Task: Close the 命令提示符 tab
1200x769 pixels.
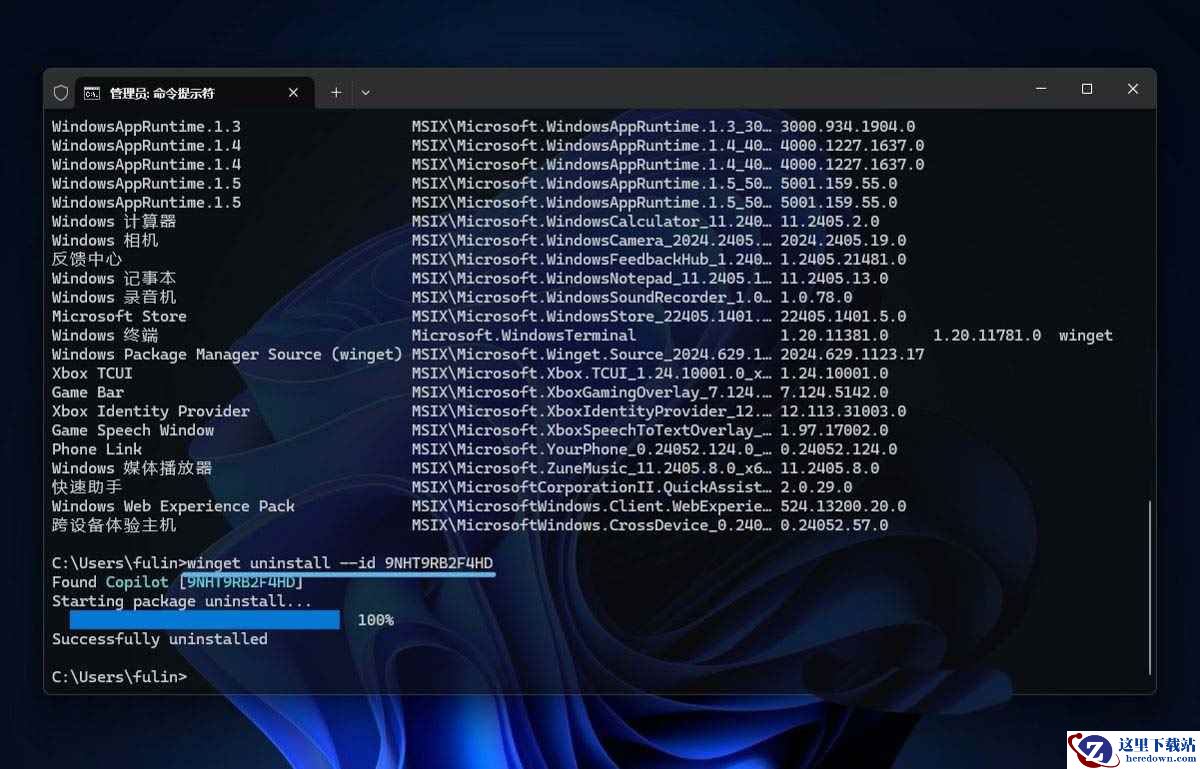Action: 293,92
